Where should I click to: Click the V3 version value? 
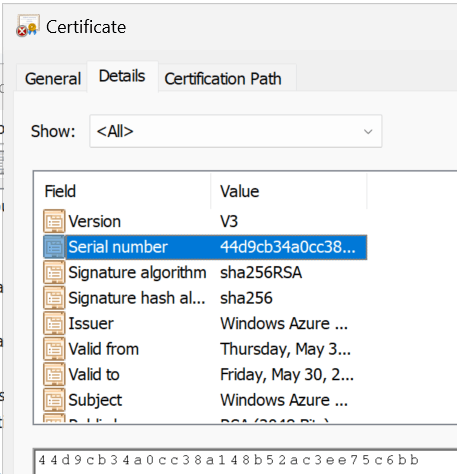point(229,221)
